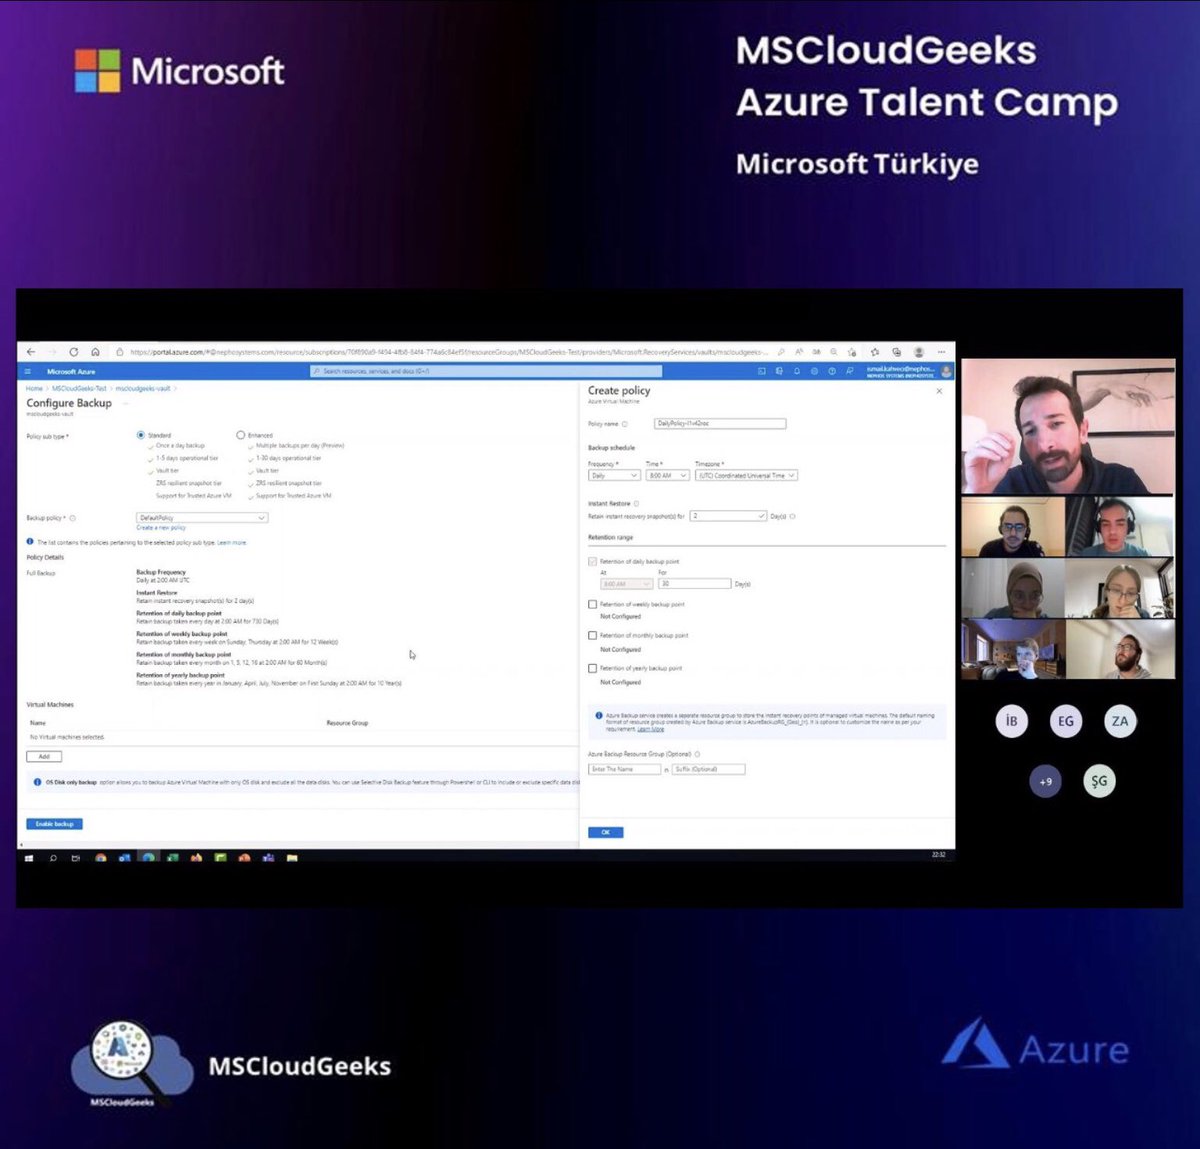Open the Frequency Daily dropdown
The height and width of the screenshot is (1149, 1200).
(614, 476)
